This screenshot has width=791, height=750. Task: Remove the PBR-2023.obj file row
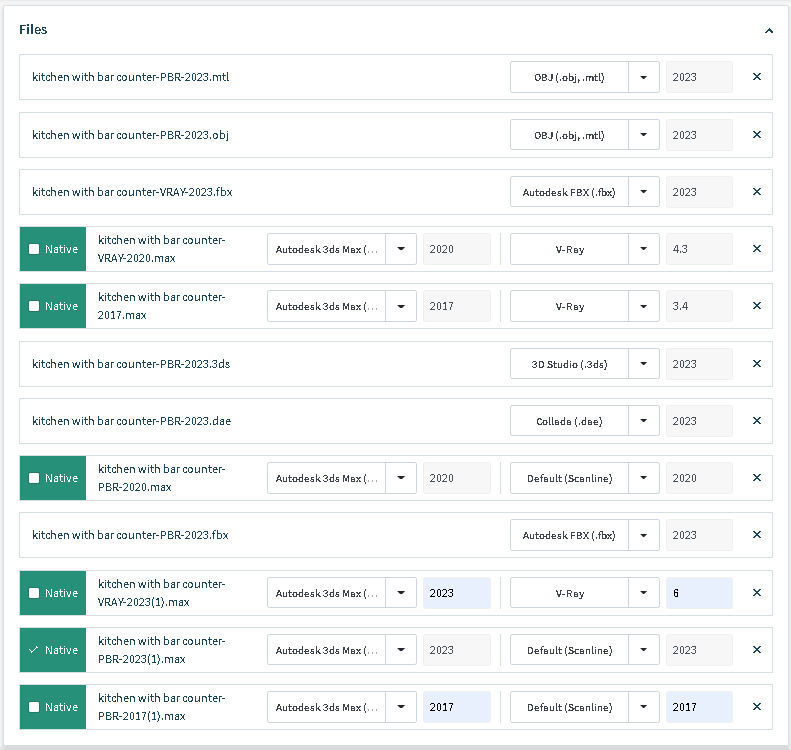[x=756, y=135]
